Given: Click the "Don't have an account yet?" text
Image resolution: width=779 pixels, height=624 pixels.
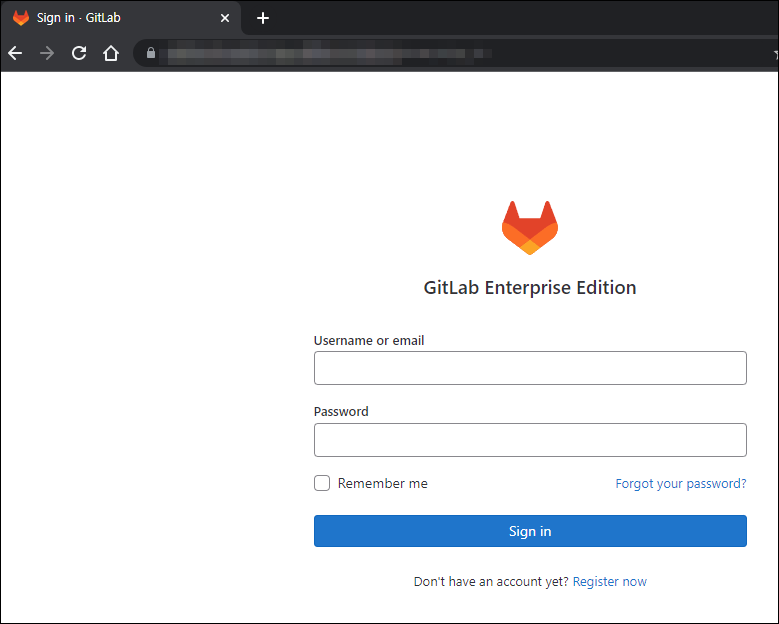Looking at the screenshot, I should (x=491, y=581).
